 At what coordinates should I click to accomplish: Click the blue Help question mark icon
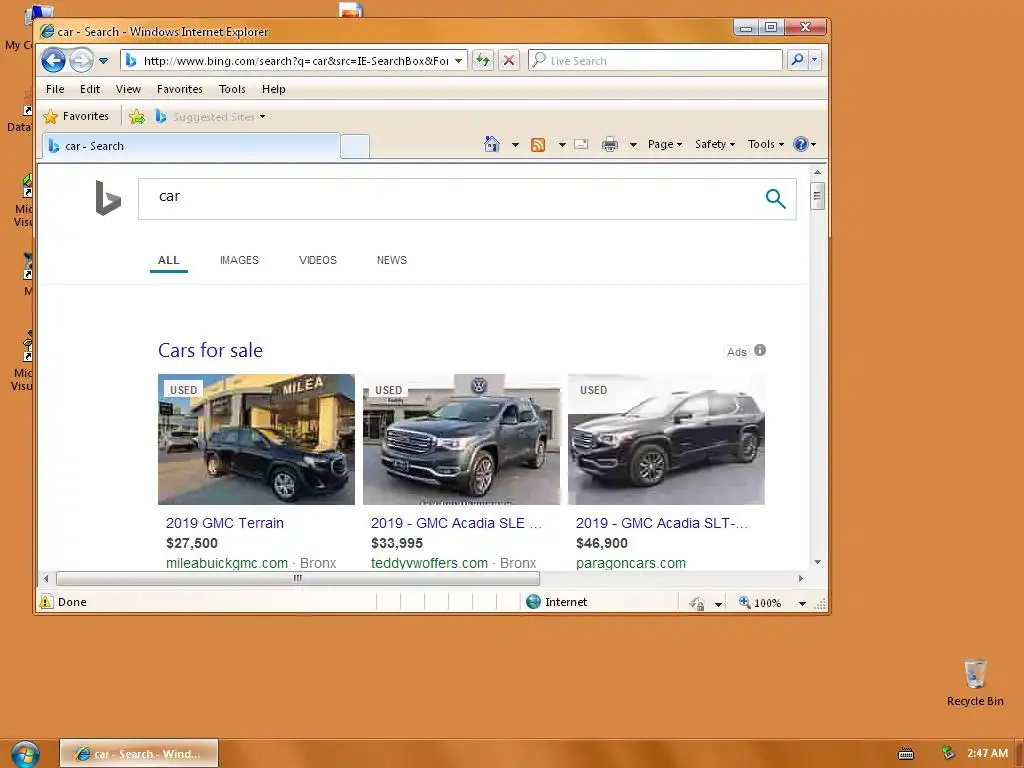pyautogui.click(x=801, y=144)
